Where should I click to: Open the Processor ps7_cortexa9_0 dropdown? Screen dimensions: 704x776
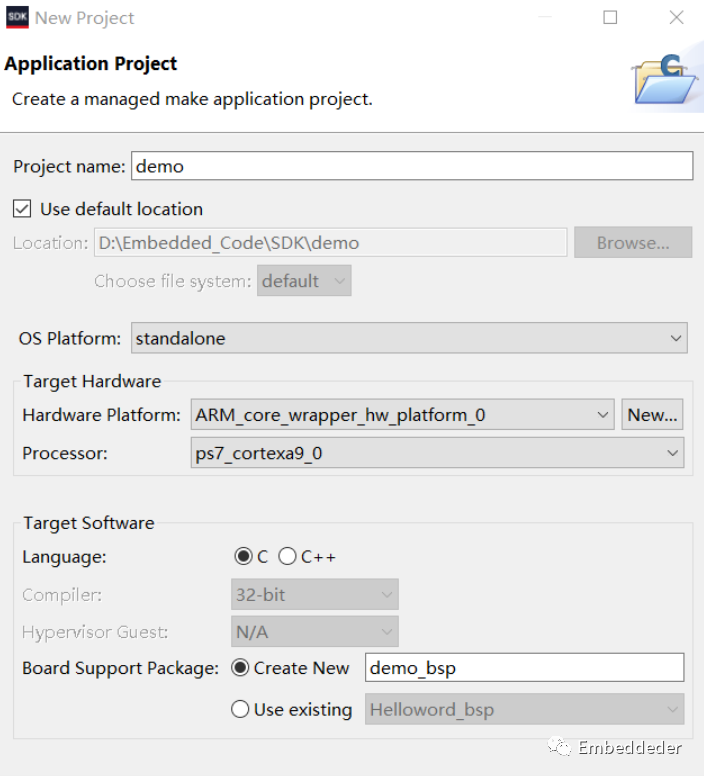coord(437,453)
